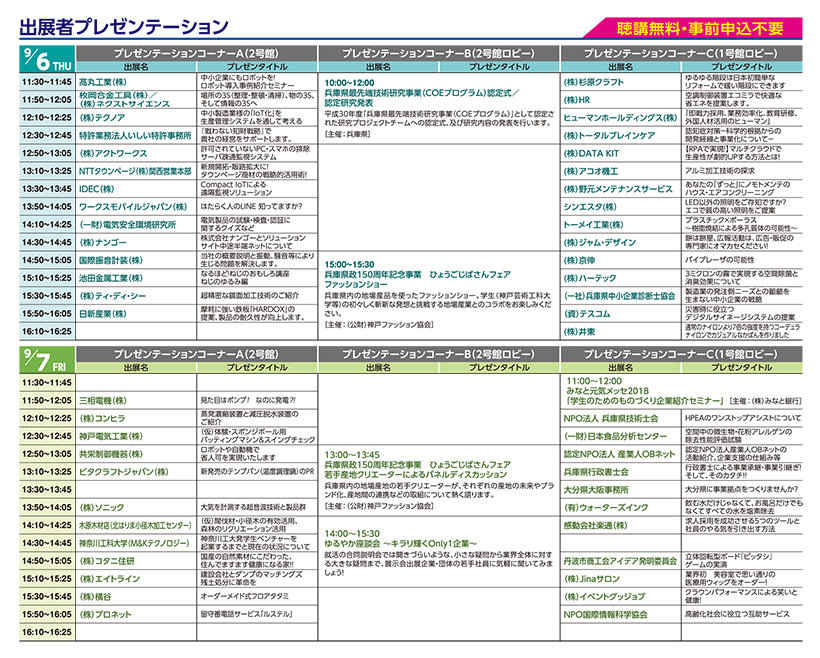Select the title アルミ加工技術の探求
820x658 pixels.
[x=720, y=171]
